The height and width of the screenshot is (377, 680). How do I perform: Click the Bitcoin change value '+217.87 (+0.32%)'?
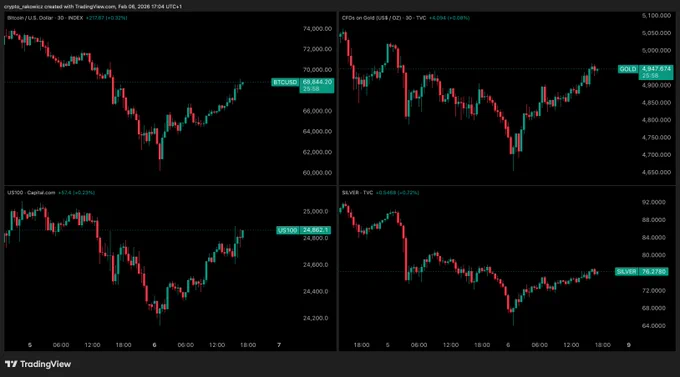click(106, 18)
